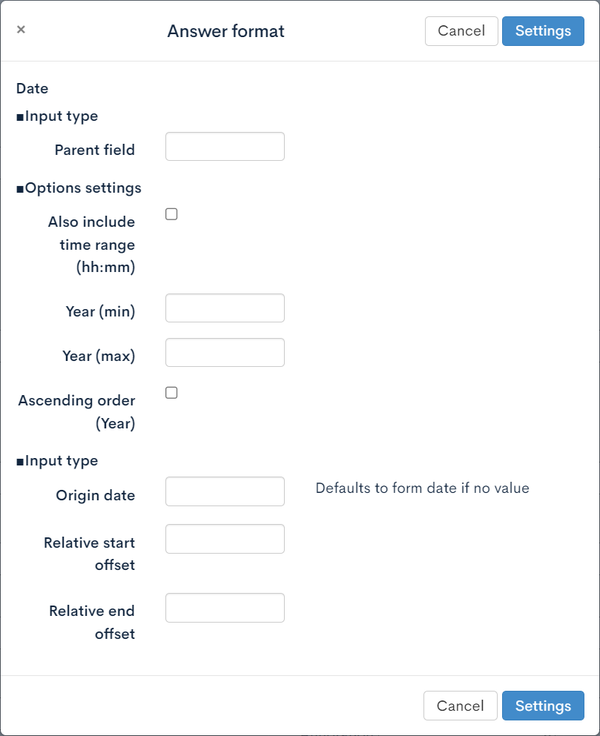Select the Year (min) input box

point(225,308)
